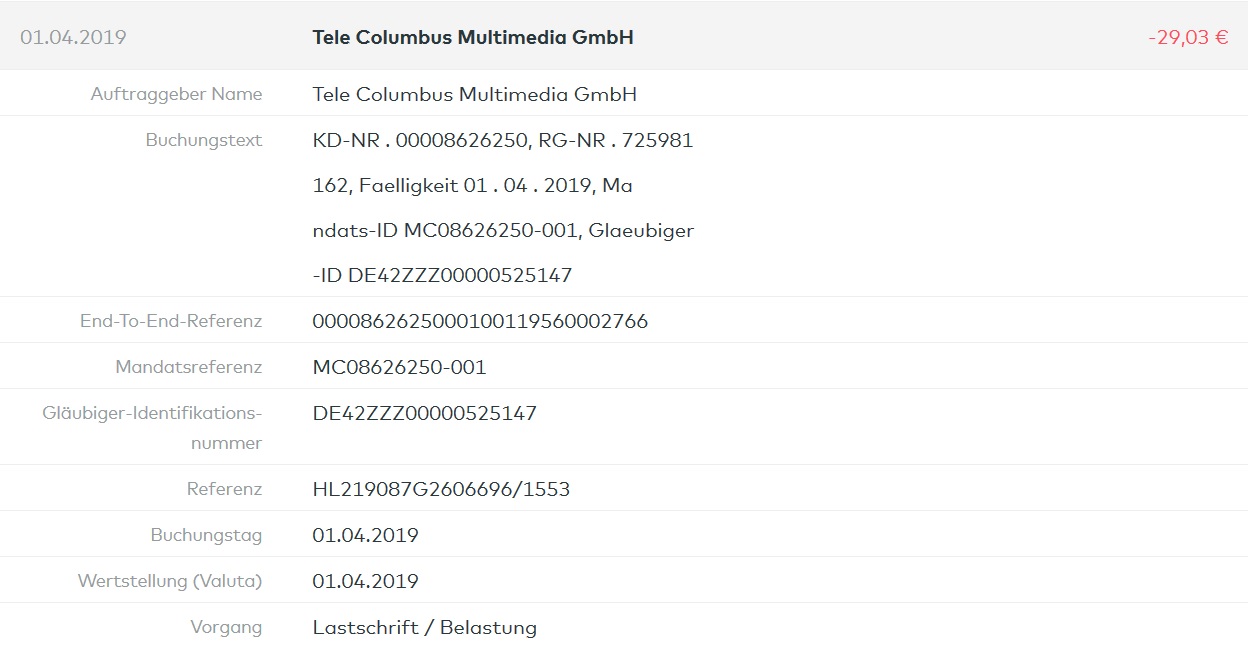This screenshot has width=1248, height=648.
Task: Click the Wertstellung (Valuta) label
Action: (170, 581)
